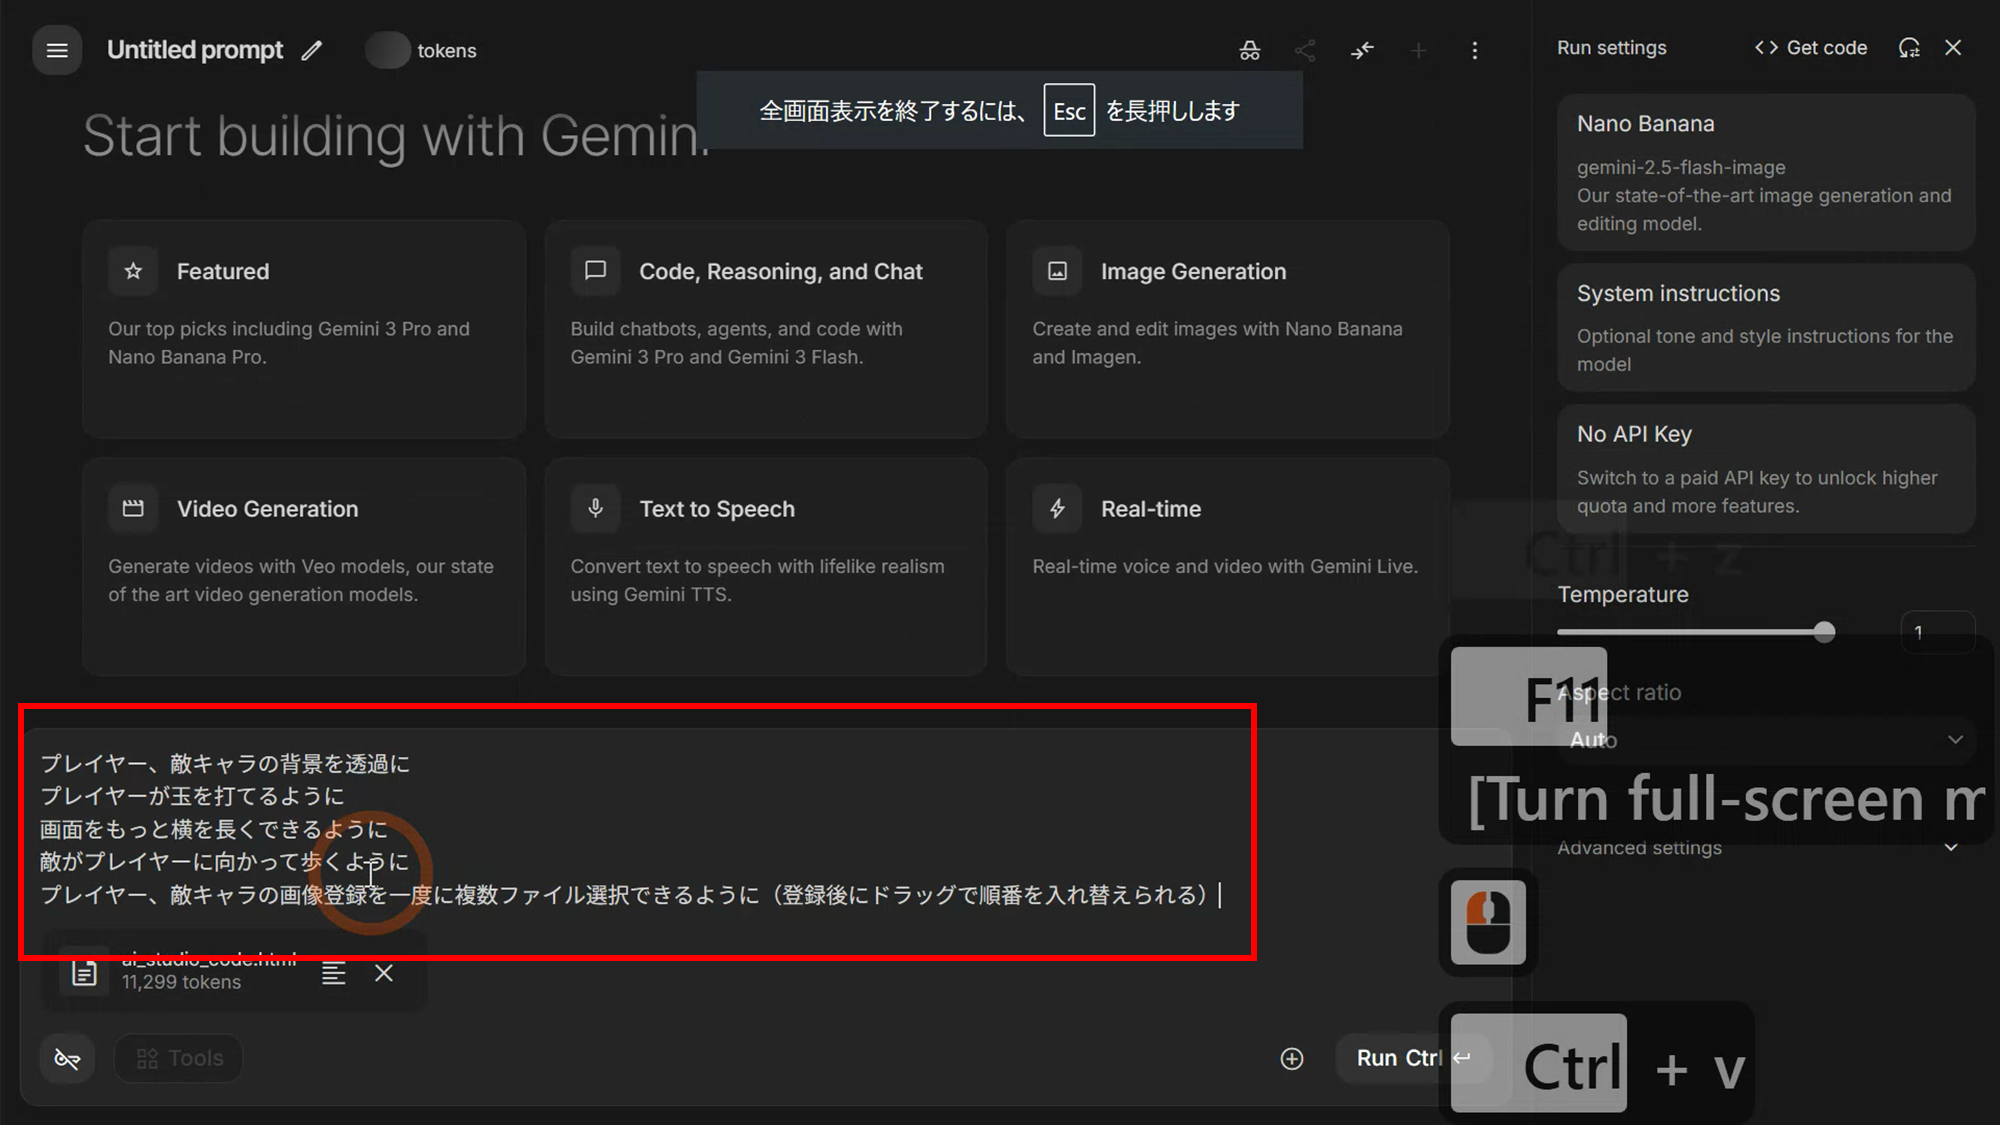Click the Run settings heading
2000x1125 pixels.
tap(1612, 48)
